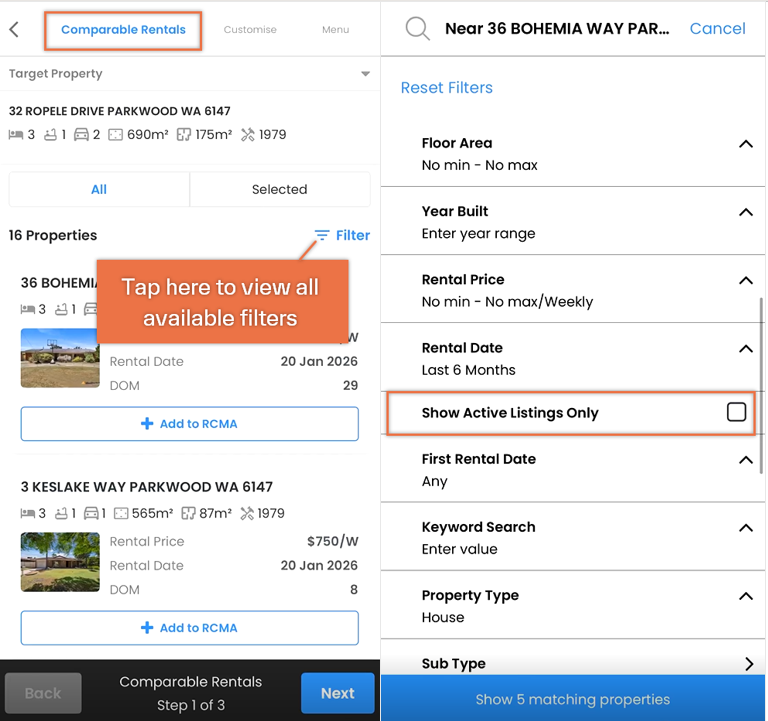Click the bedroom icon for 32 Ropele Drive
This screenshot has width=768, height=721.
[16, 134]
